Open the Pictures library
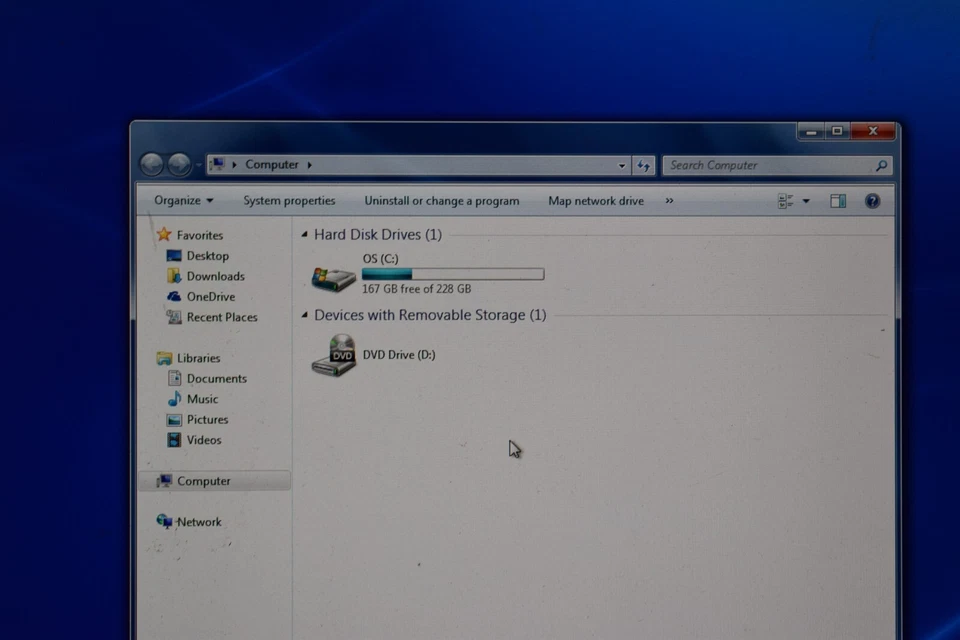The width and height of the screenshot is (960, 640). point(207,419)
